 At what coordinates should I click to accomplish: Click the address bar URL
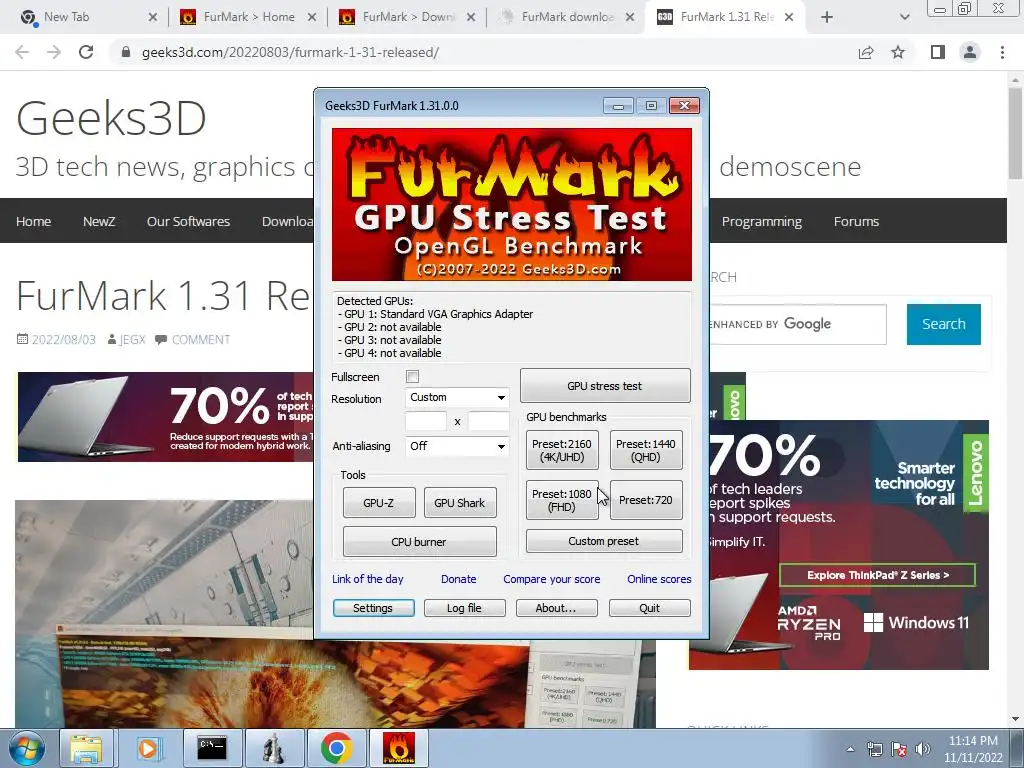291,52
